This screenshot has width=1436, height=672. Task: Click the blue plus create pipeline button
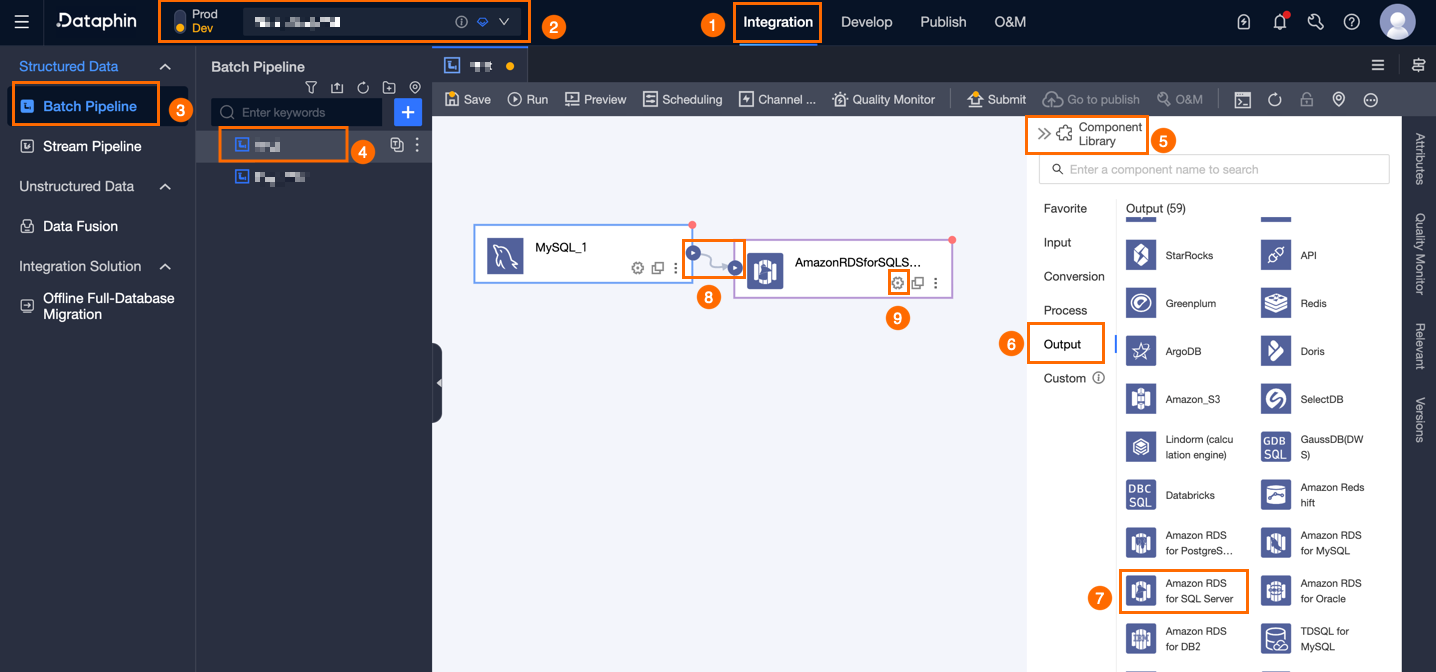coord(408,112)
